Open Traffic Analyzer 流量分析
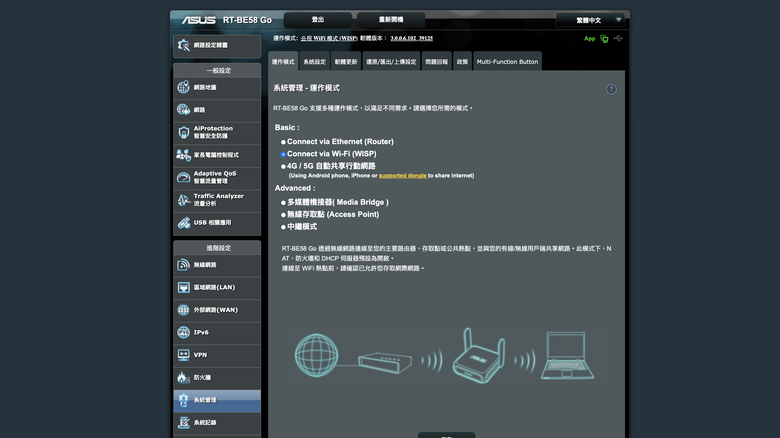 (217, 200)
